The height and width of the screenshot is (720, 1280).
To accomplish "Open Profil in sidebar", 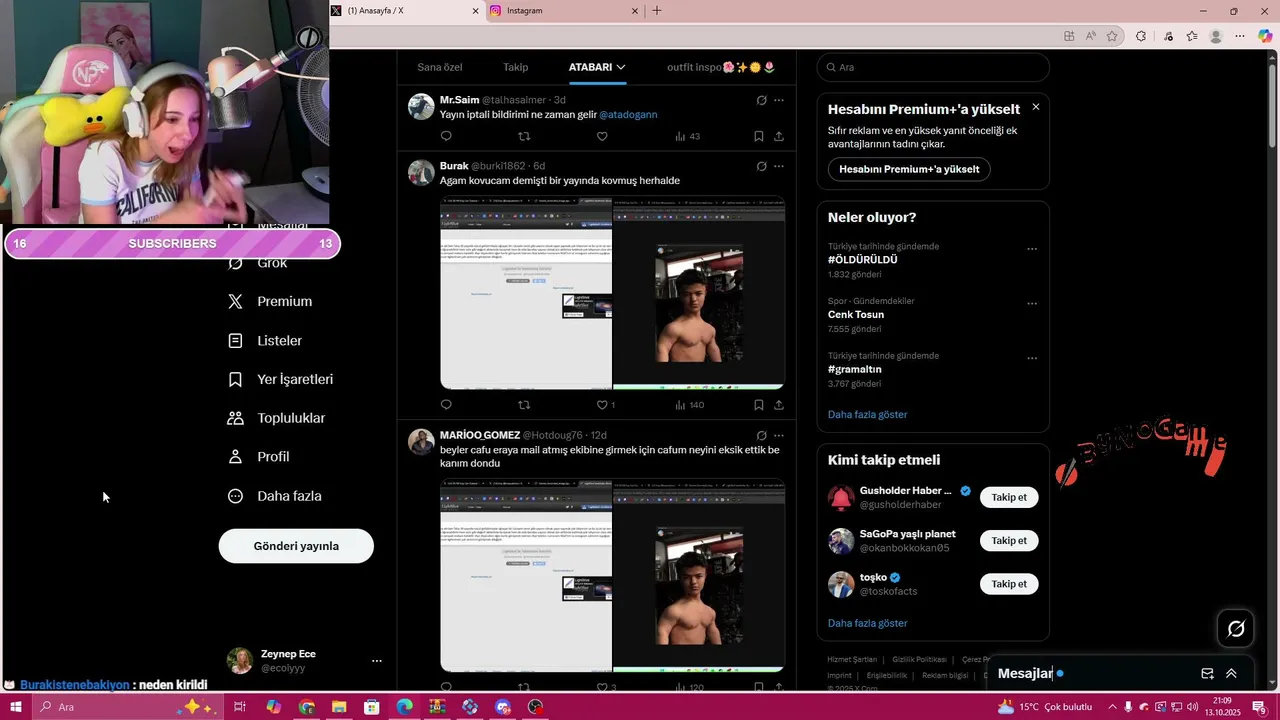I will point(260,456).
